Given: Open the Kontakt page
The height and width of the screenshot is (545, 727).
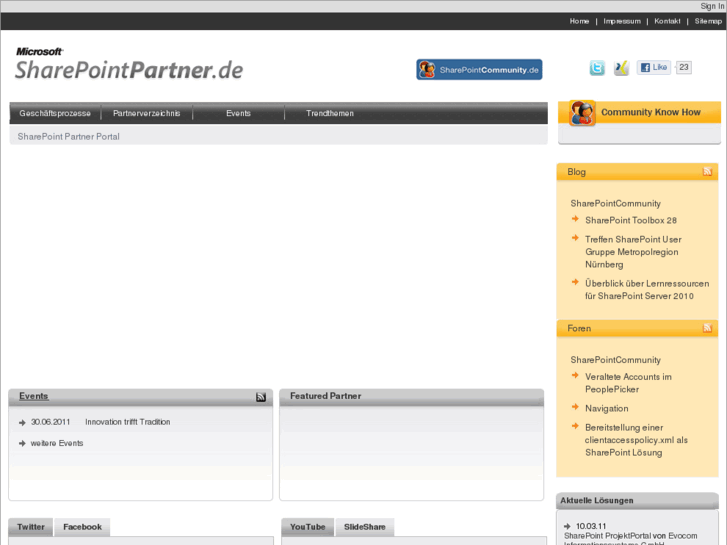Looking at the screenshot, I should (667, 21).
